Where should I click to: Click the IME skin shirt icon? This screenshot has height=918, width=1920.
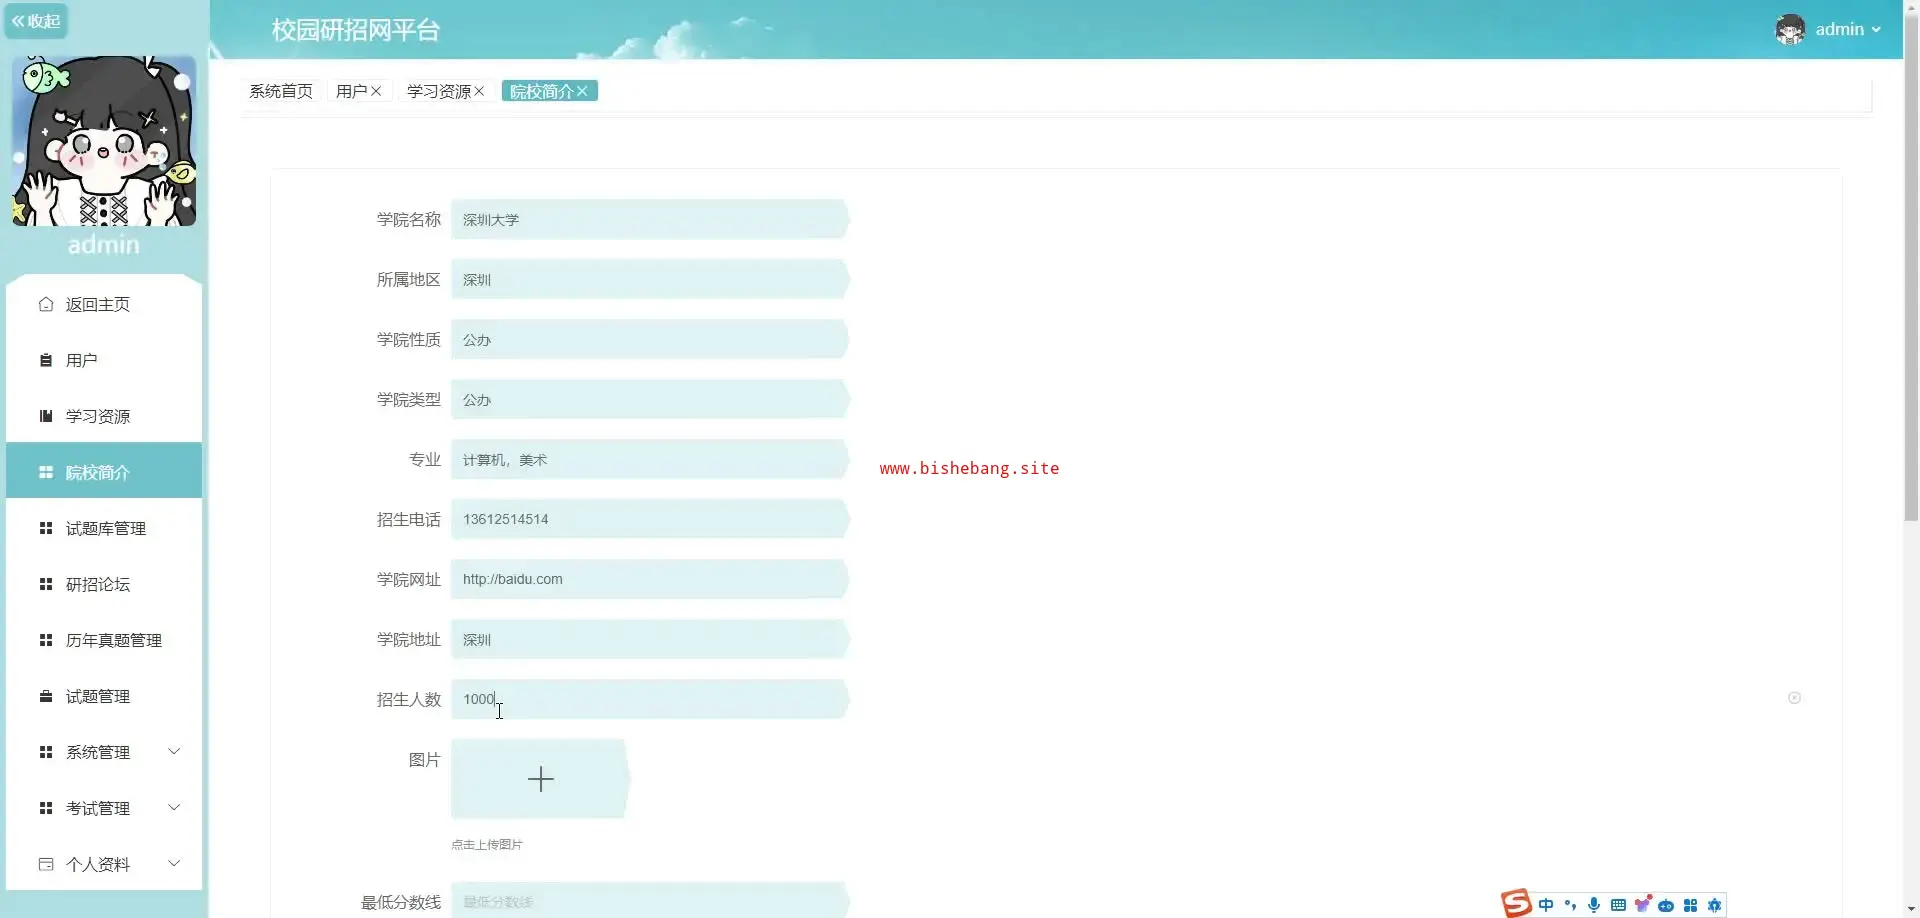1642,904
